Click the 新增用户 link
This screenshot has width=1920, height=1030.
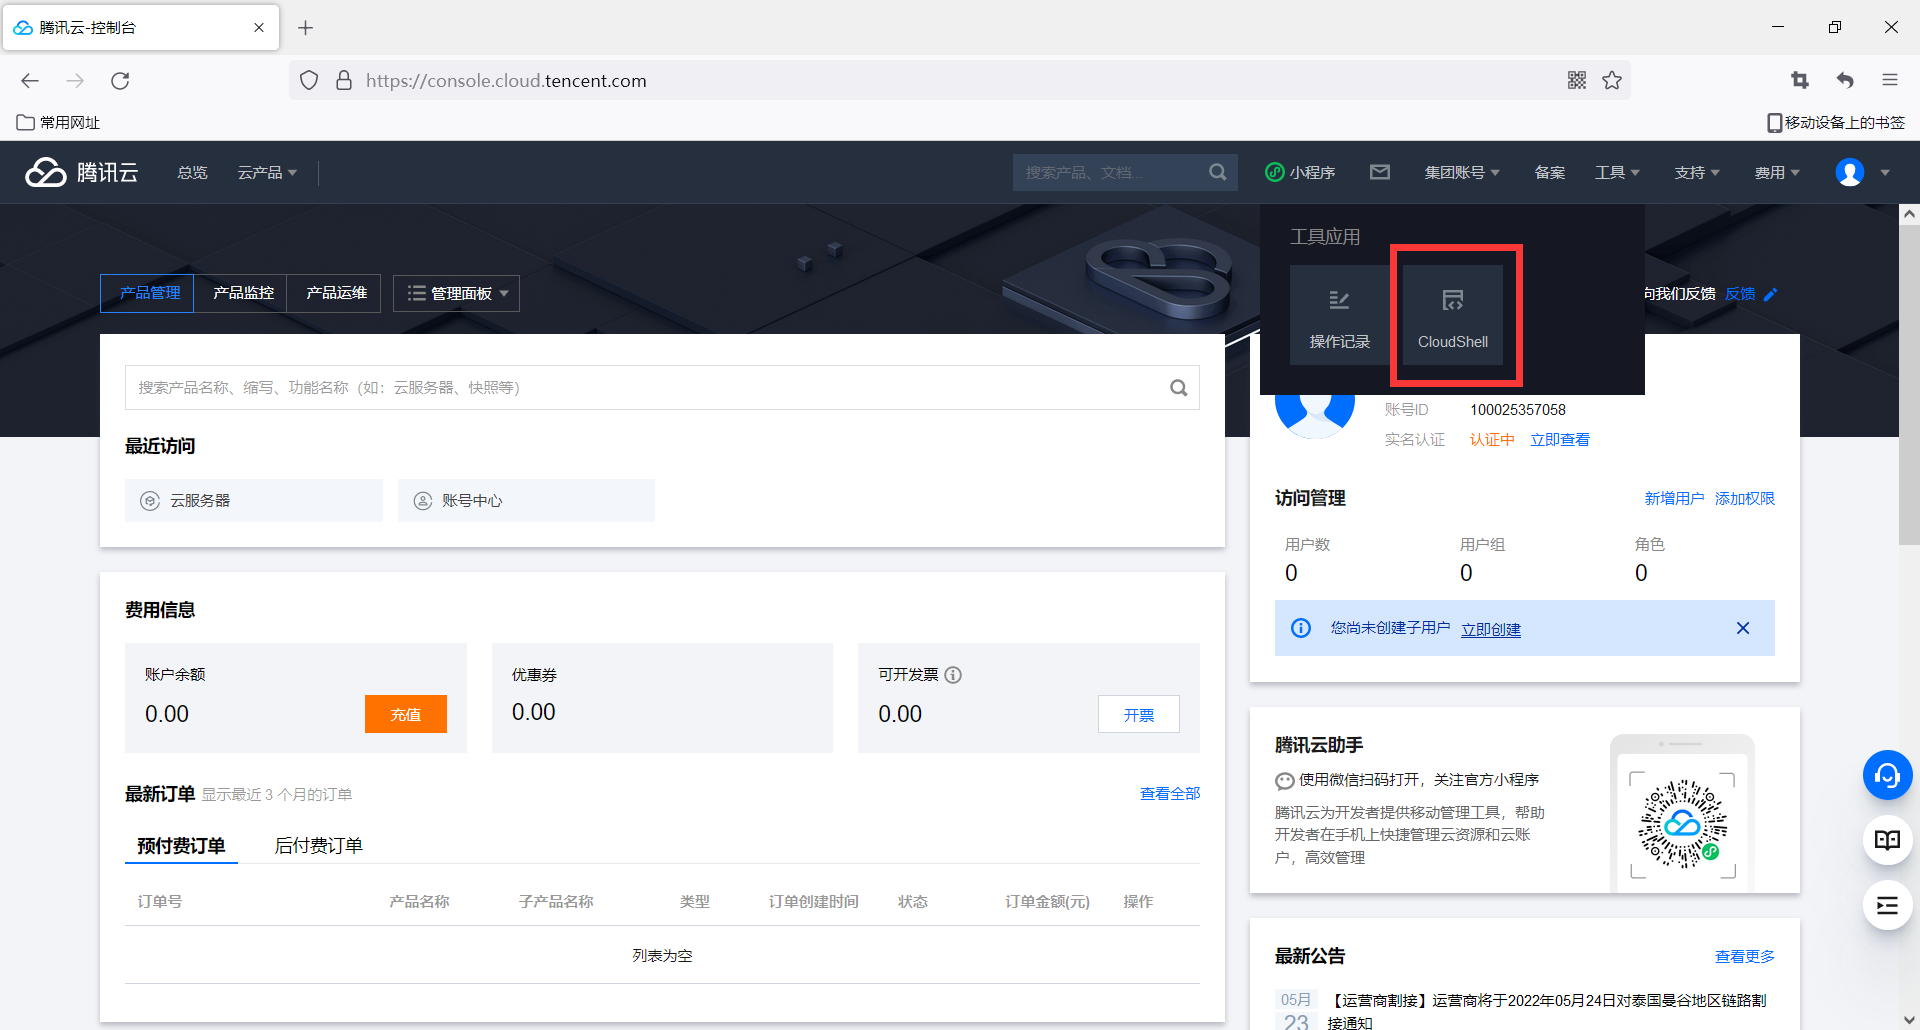pos(1674,498)
